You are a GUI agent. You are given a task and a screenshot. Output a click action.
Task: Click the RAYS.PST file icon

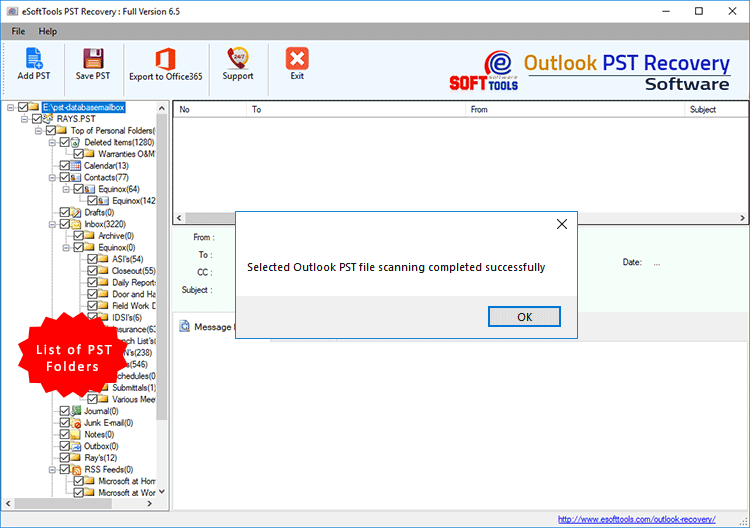(x=48, y=119)
